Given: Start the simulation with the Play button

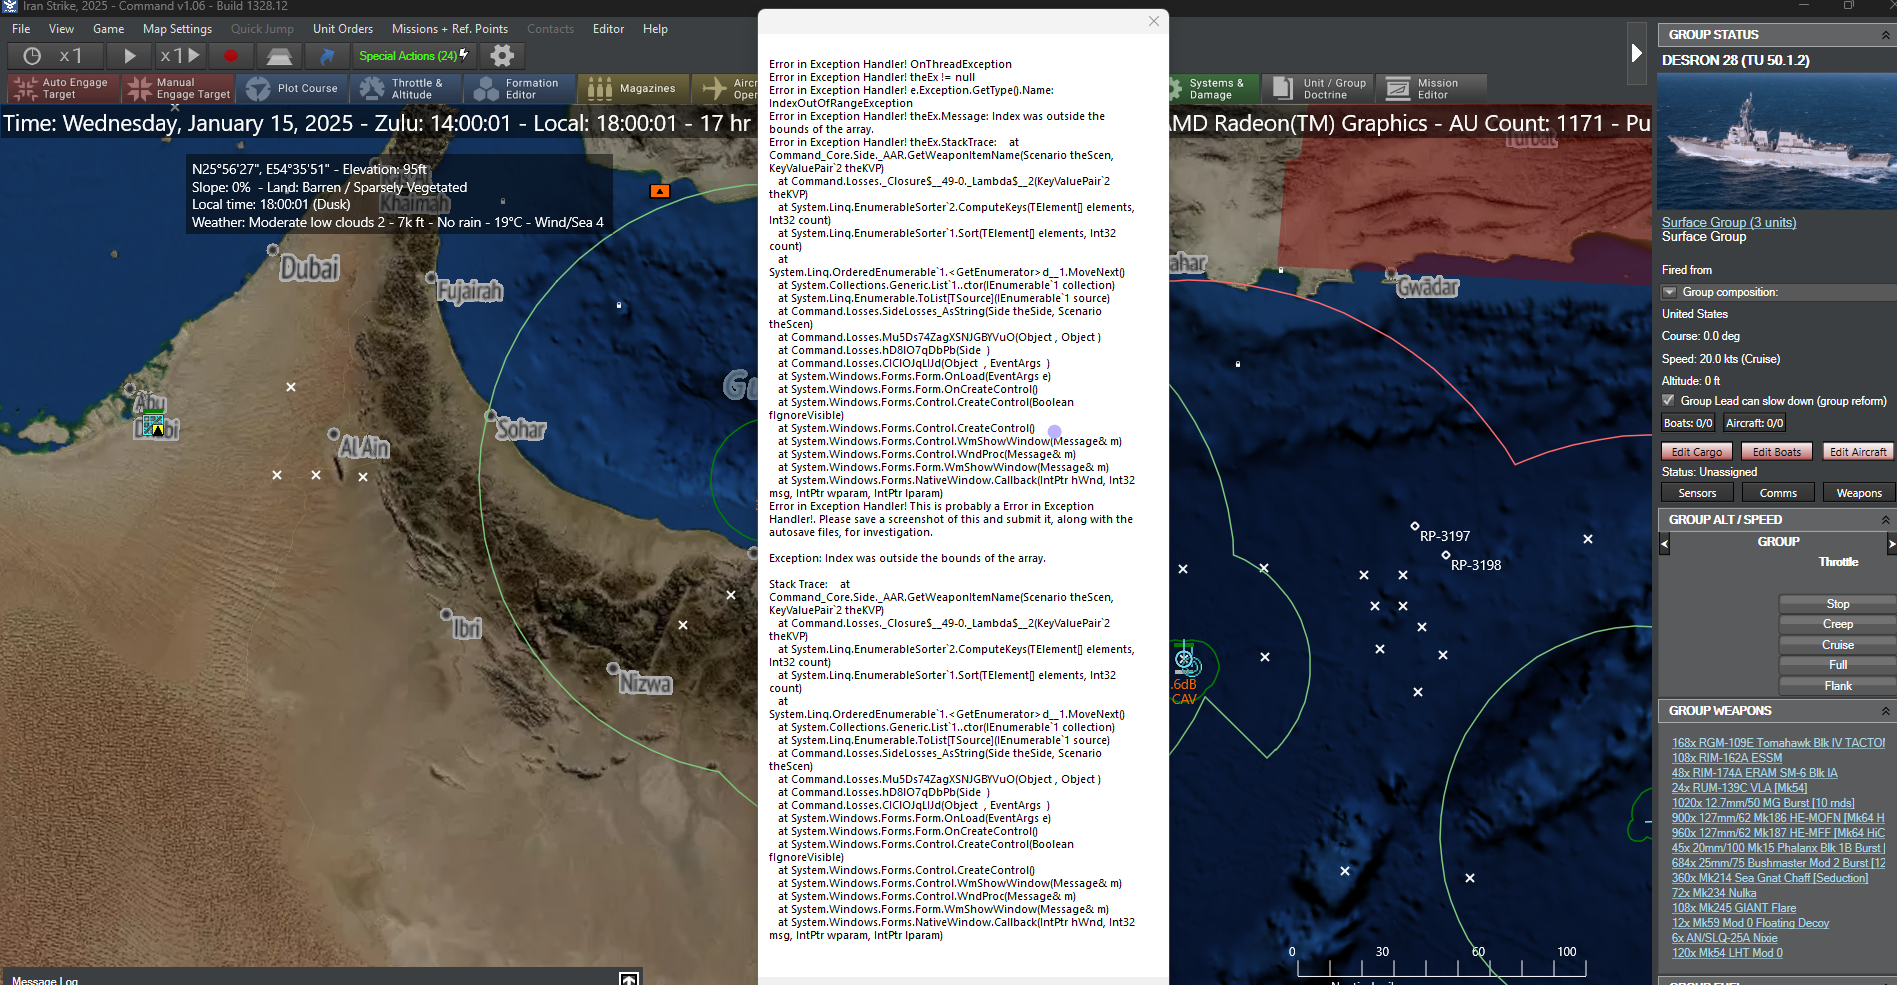Looking at the screenshot, I should [129, 56].
